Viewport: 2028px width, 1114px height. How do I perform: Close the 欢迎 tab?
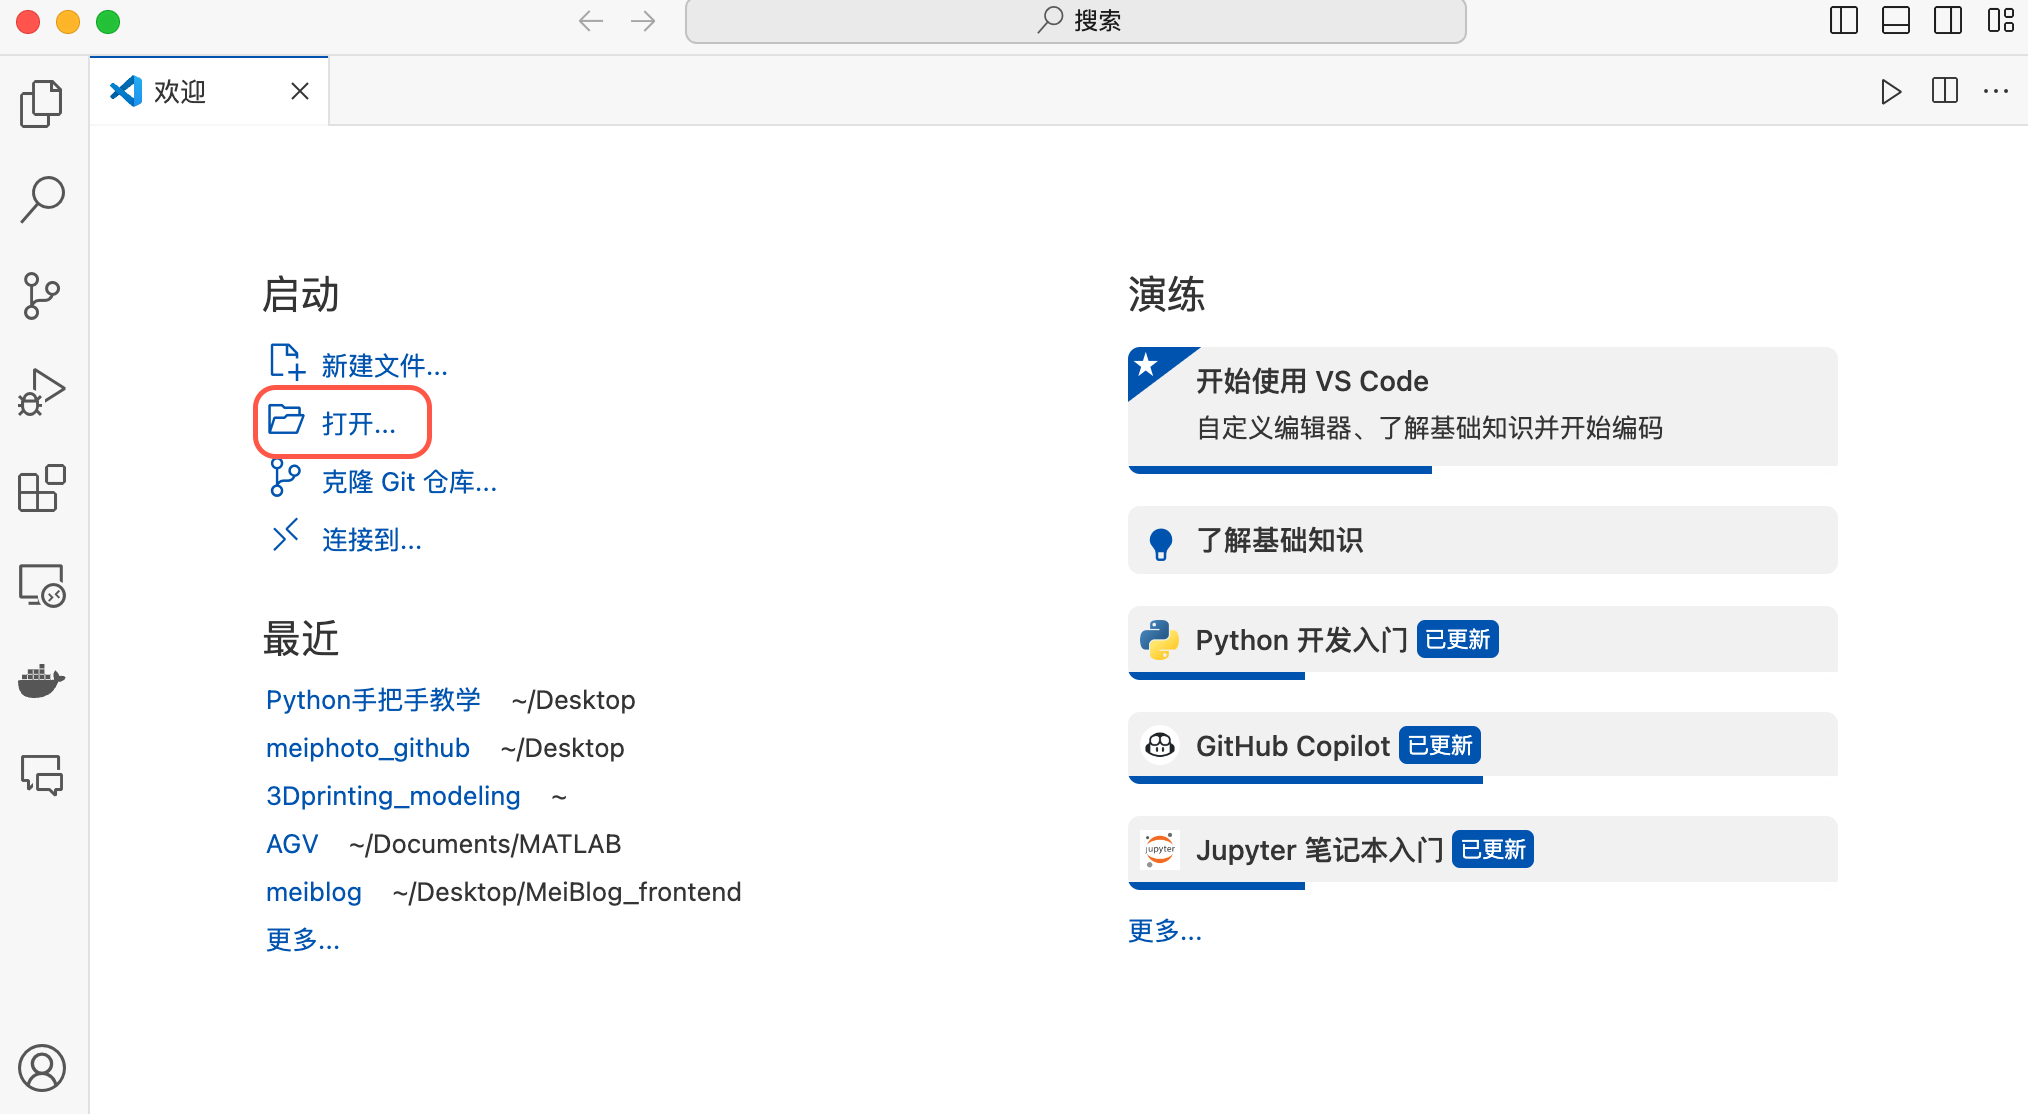point(299,92)
